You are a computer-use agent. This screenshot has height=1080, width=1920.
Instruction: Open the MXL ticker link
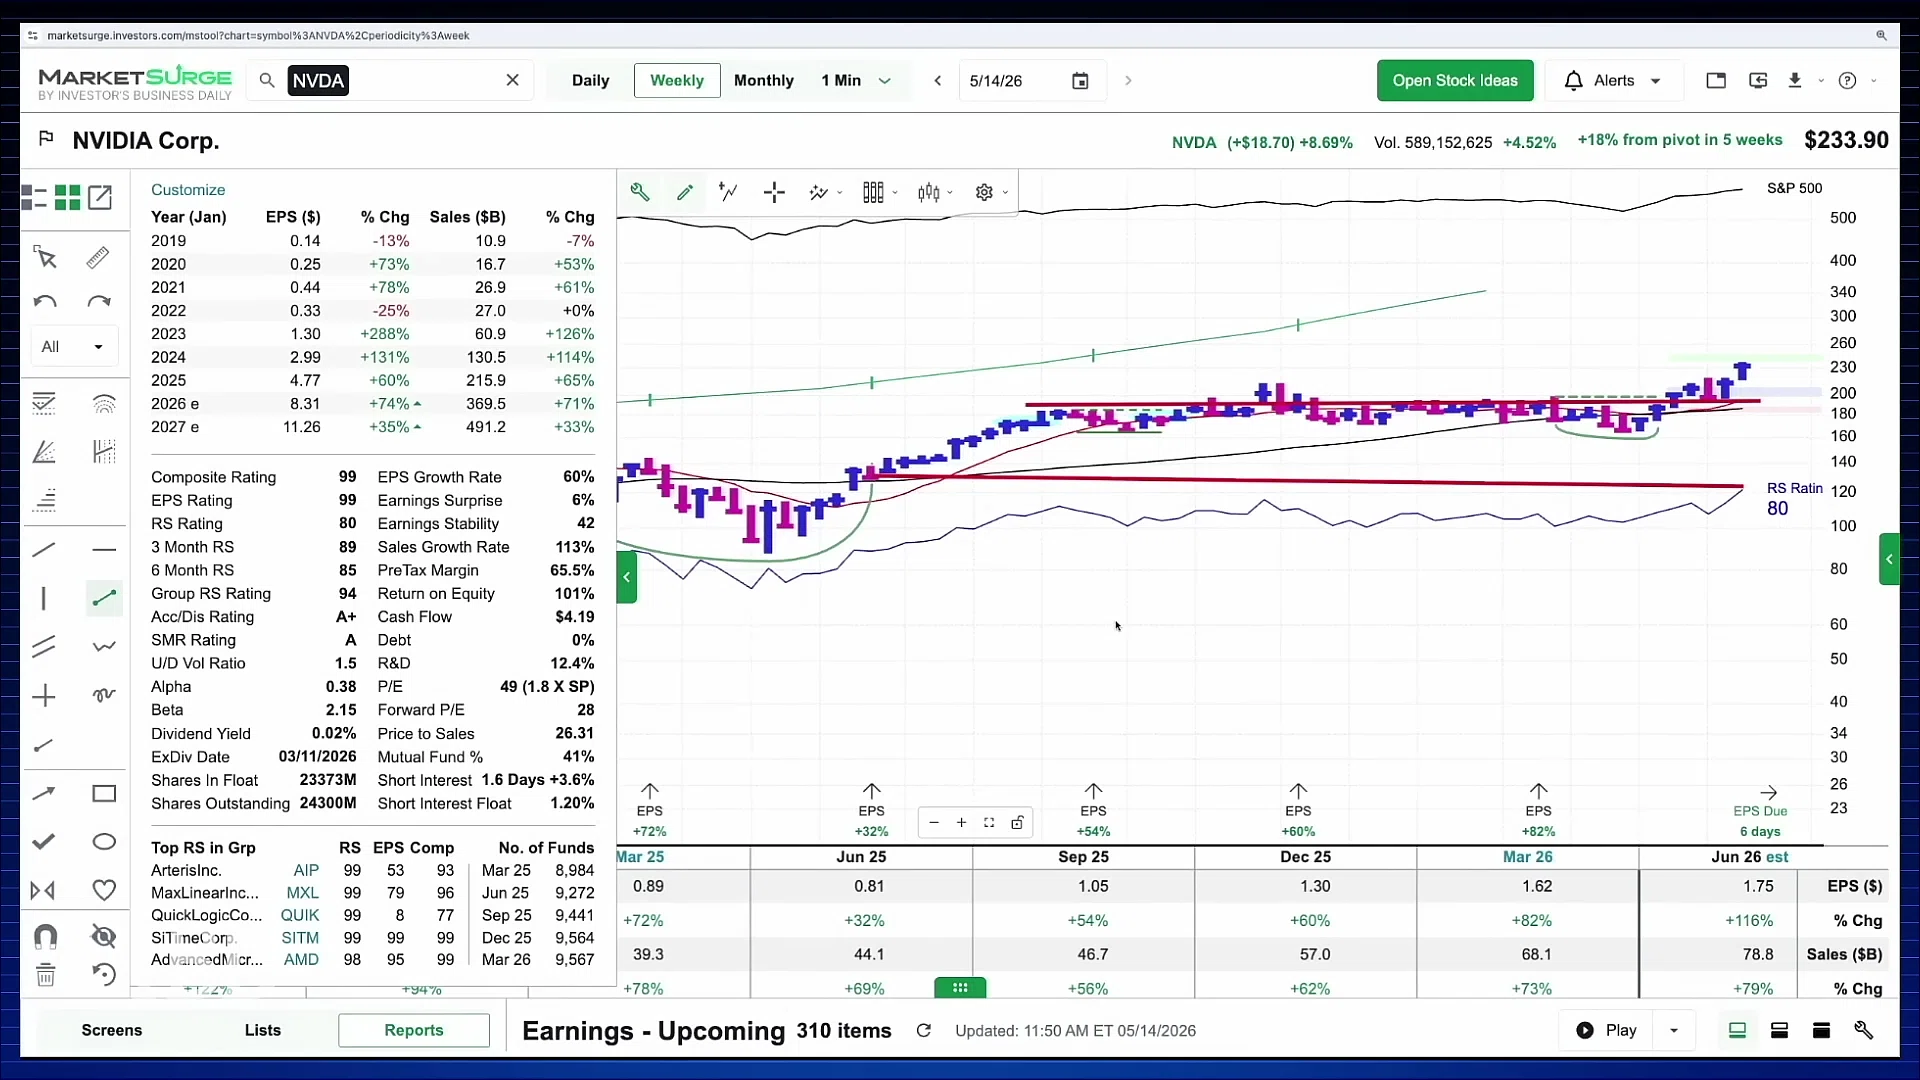[303, 893]
